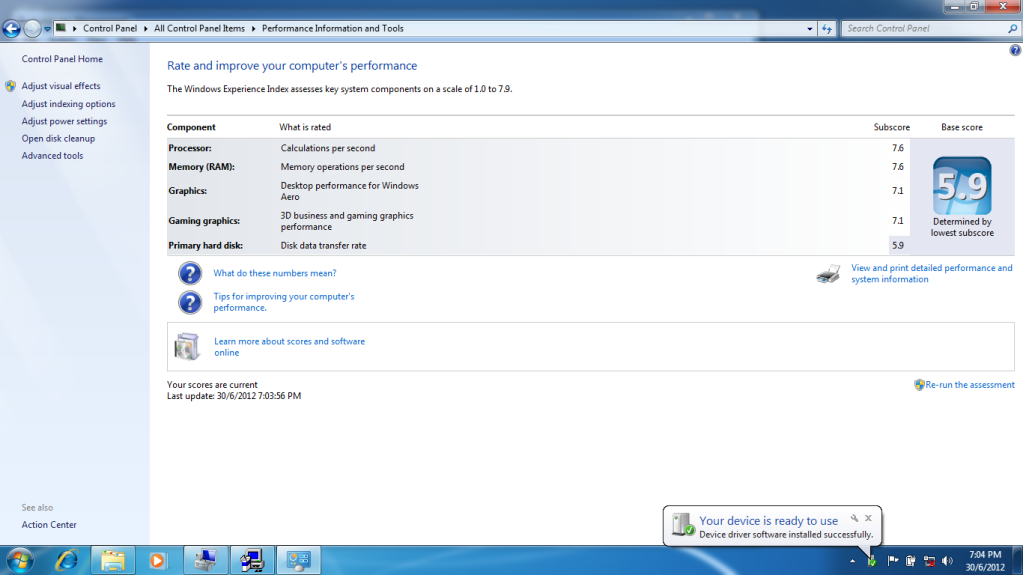Click the Forward navigation arrow
Image resolution: width=1023 pixels, height=575 pixels.
pos(32,29)
